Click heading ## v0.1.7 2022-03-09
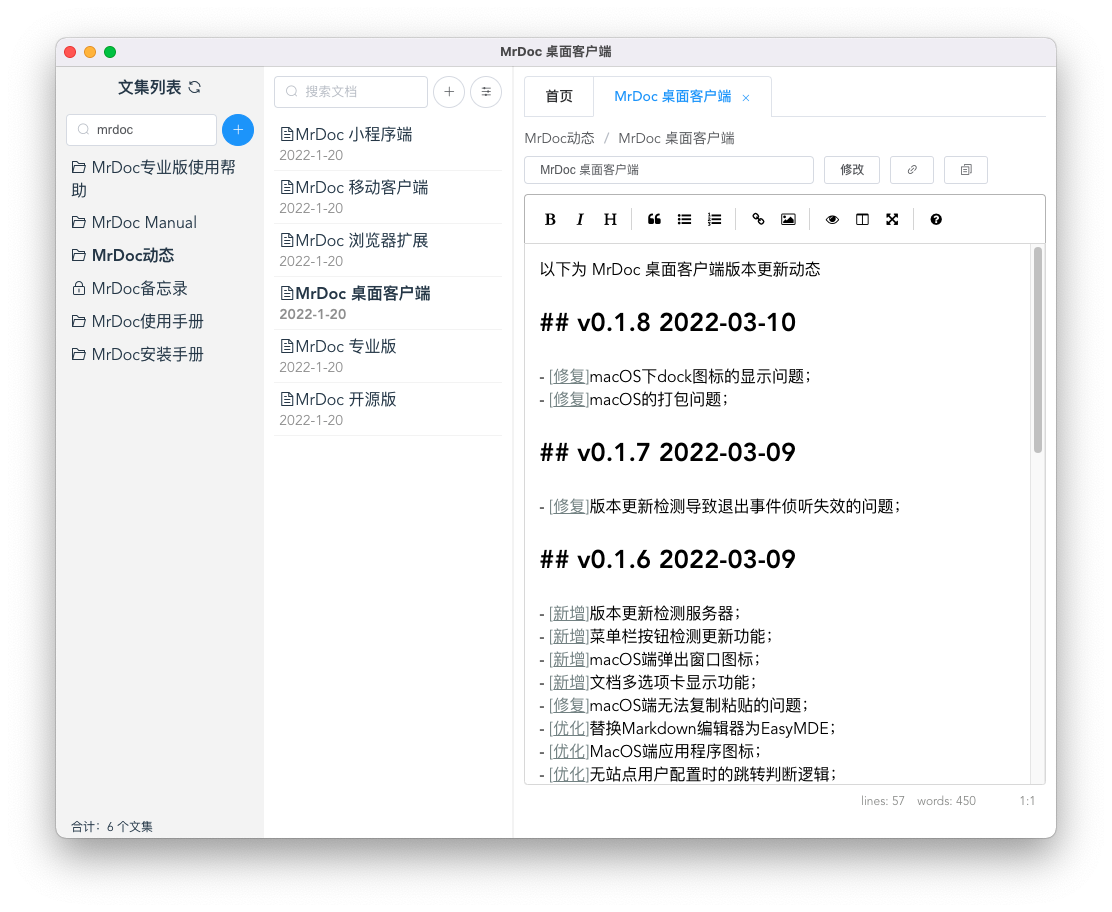 click(x=668, y=452)
